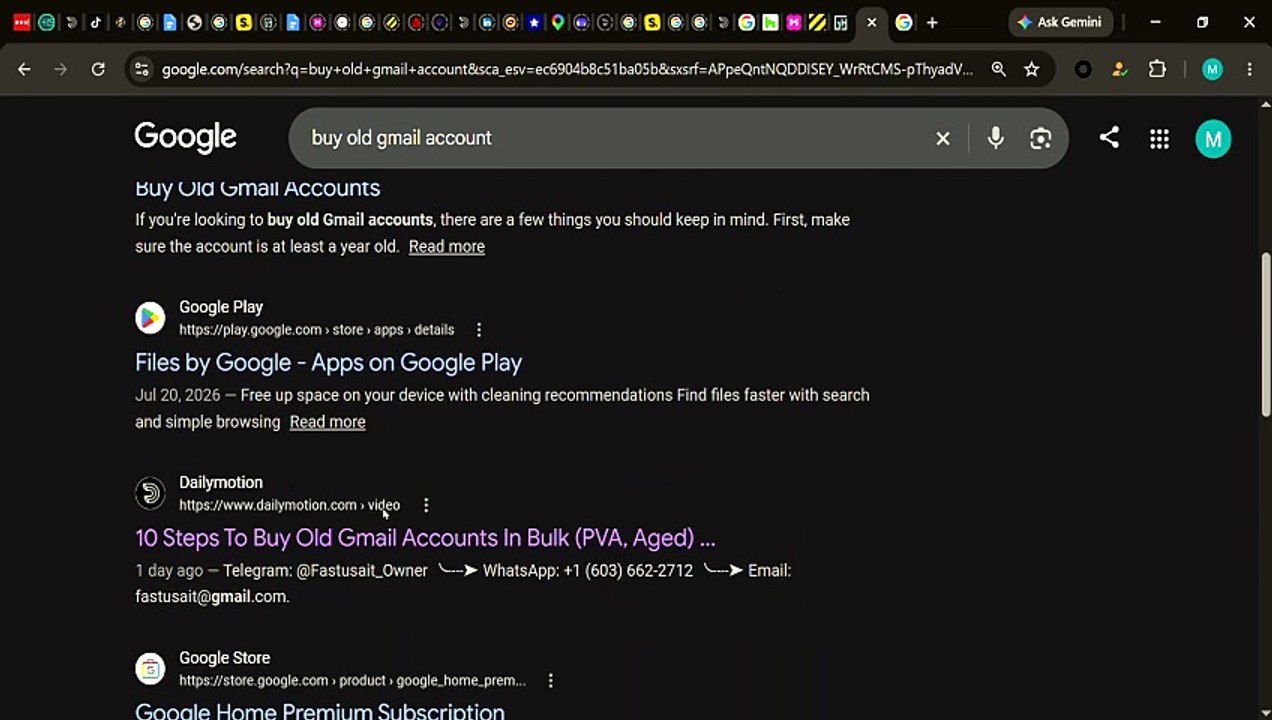Viewport: 1272px width, 720px height.
Task: Click the forward navigation arrow
Action: [x=61, y=69]
